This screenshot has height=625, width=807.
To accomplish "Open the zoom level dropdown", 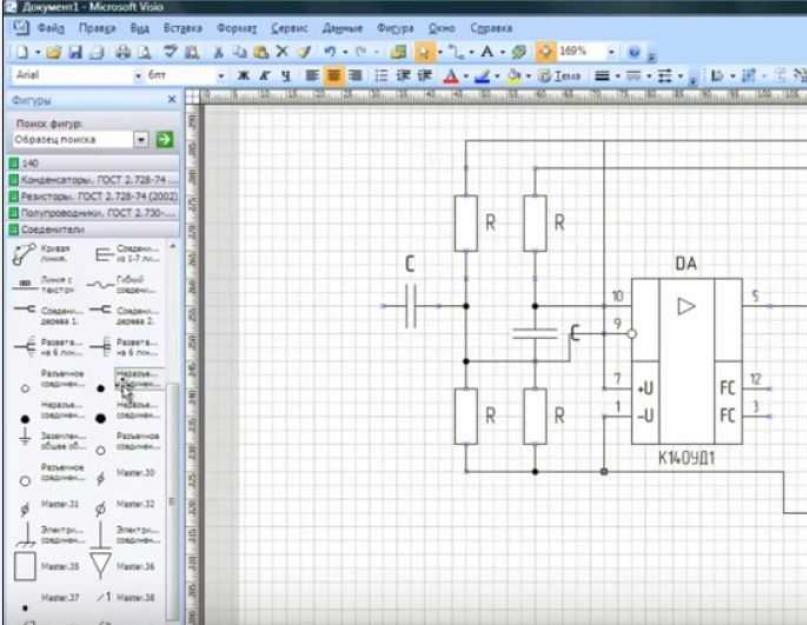I will click(x=611, y=51).
